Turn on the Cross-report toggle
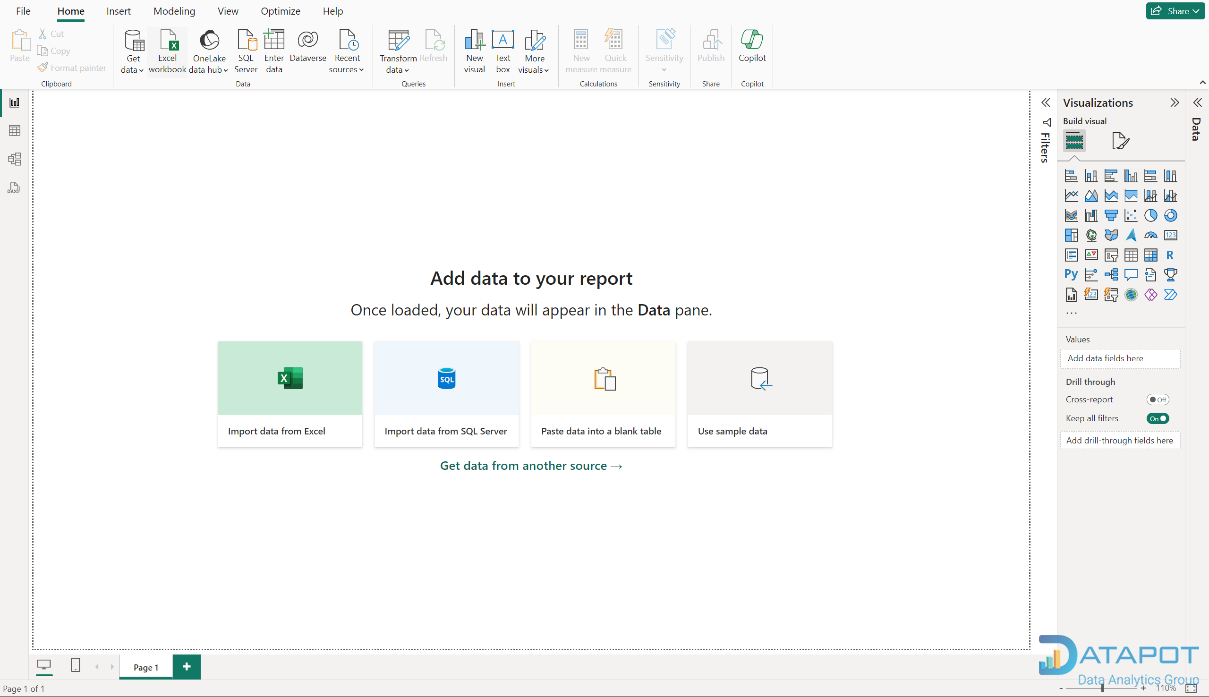This screenshot has height=697, width=1209. point(1157,400)
